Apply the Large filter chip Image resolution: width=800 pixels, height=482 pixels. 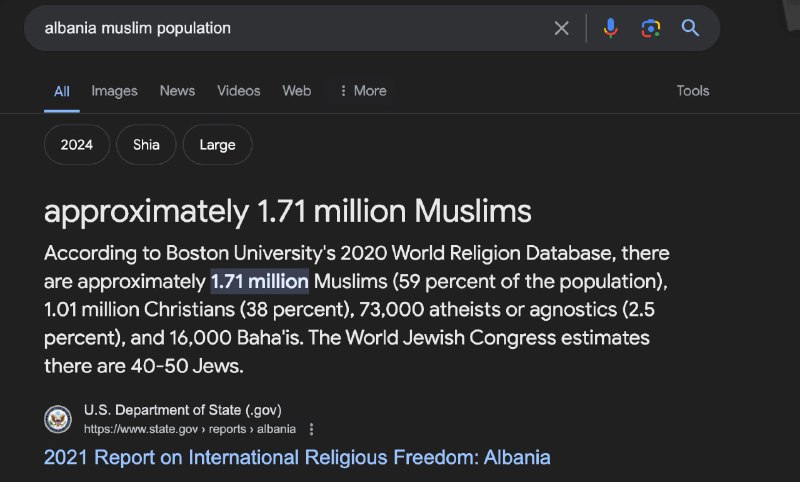217,144
